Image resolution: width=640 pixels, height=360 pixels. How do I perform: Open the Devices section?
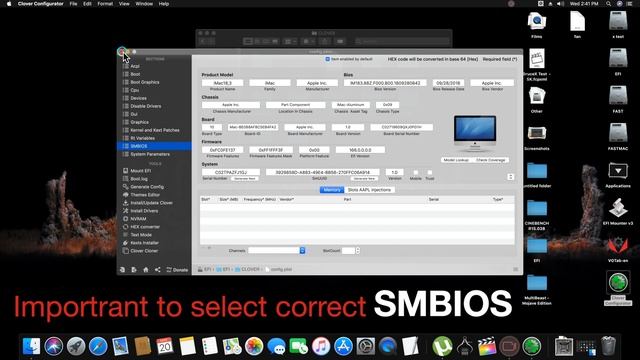click(x=138, y=98)
